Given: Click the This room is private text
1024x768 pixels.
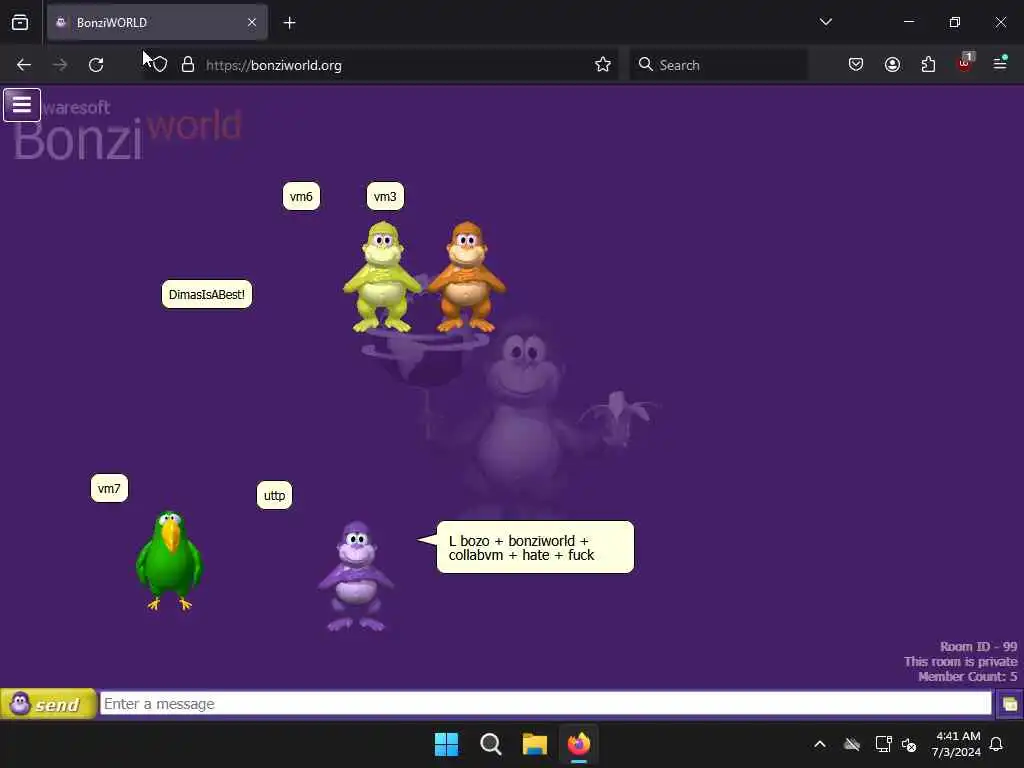Looking at the screenshot, I should click(x=961, y=662).
